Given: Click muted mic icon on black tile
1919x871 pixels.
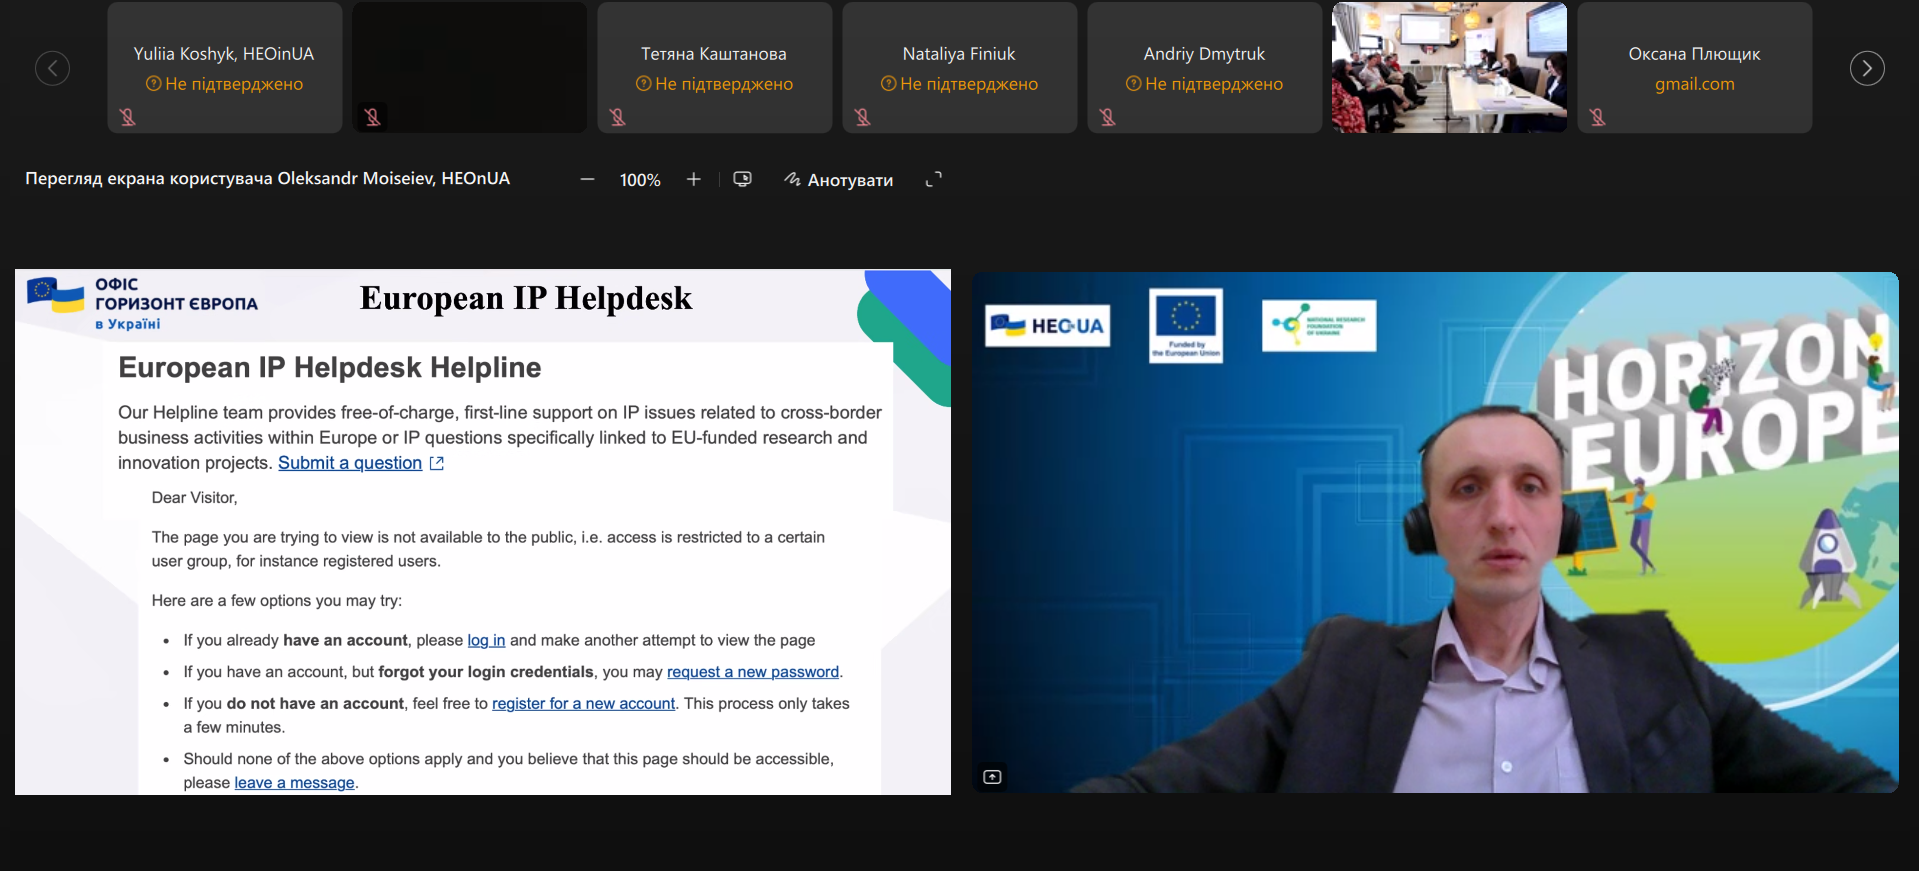Looking at the screenshot, I should 373,117.
